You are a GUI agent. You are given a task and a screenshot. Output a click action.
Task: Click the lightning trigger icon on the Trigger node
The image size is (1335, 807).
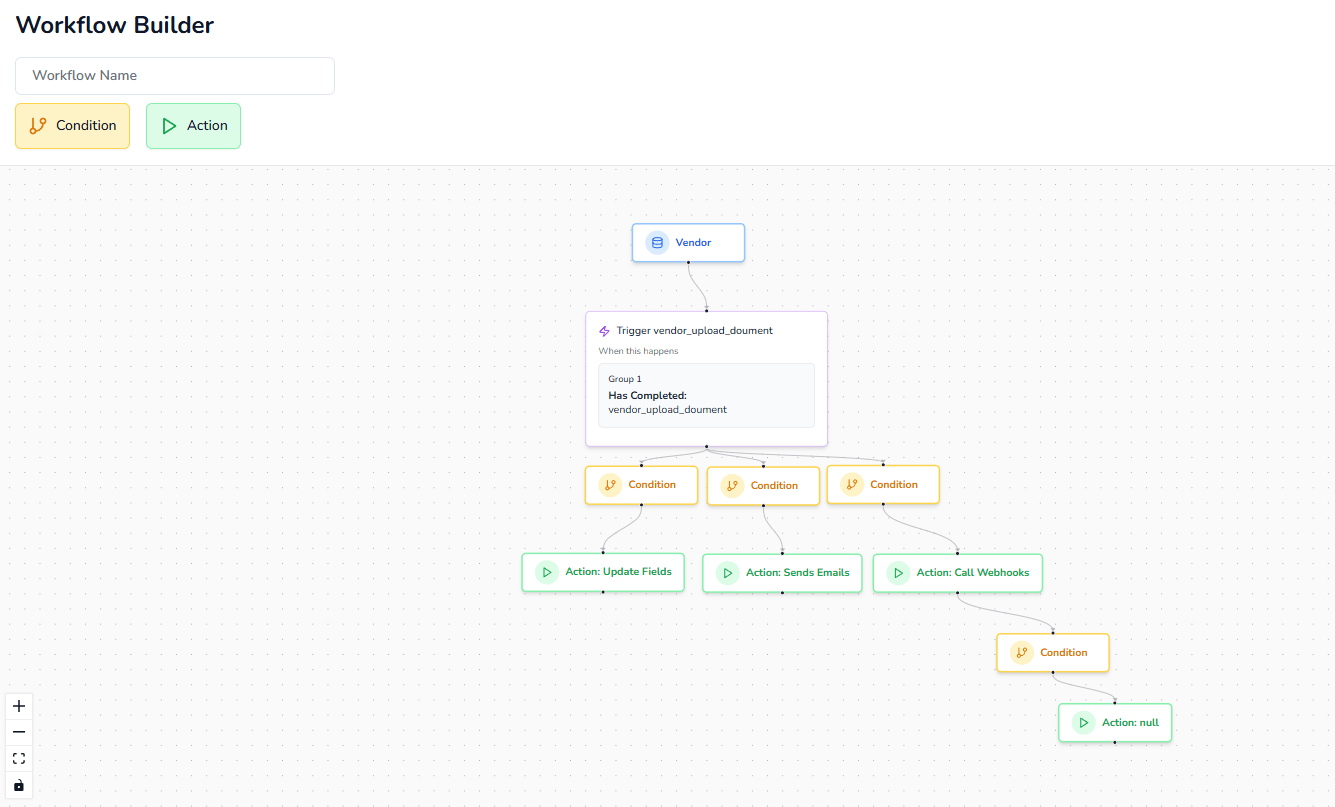[604, 330]
